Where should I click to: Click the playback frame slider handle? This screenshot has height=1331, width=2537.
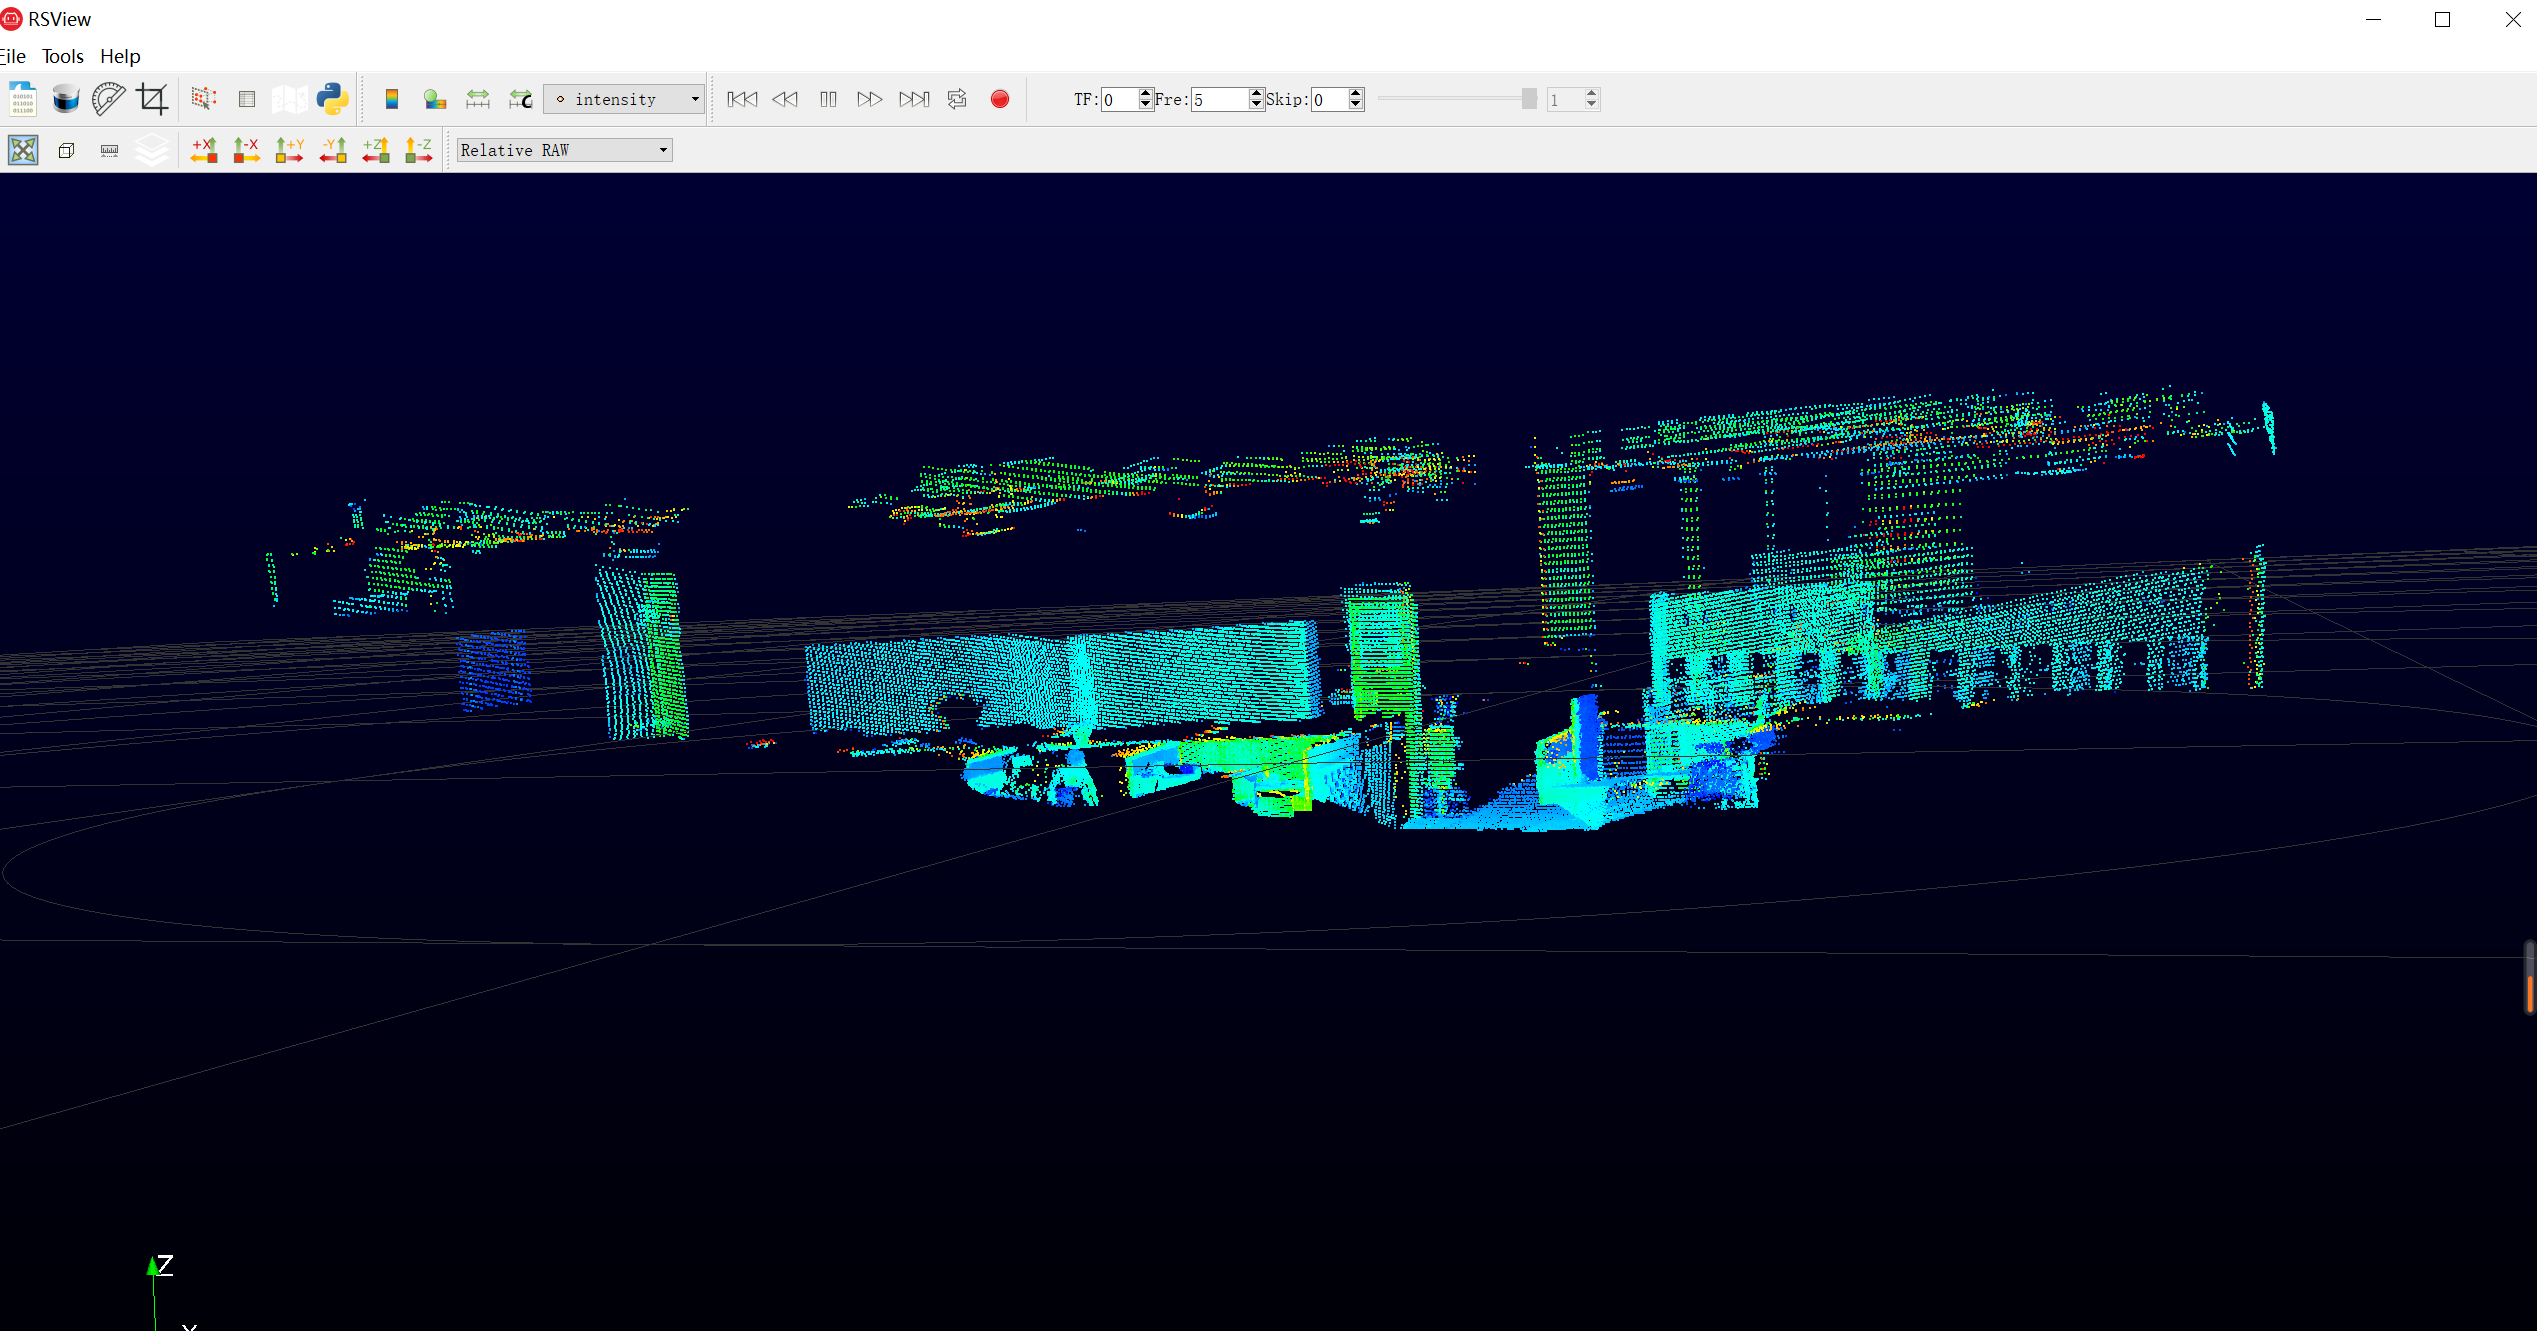1528,99
